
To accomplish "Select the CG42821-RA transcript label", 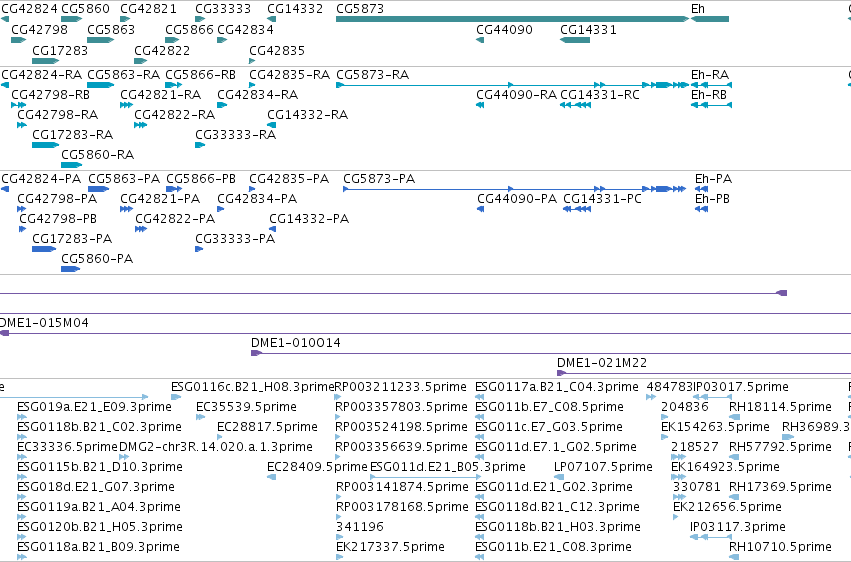I will coord(161,94).
